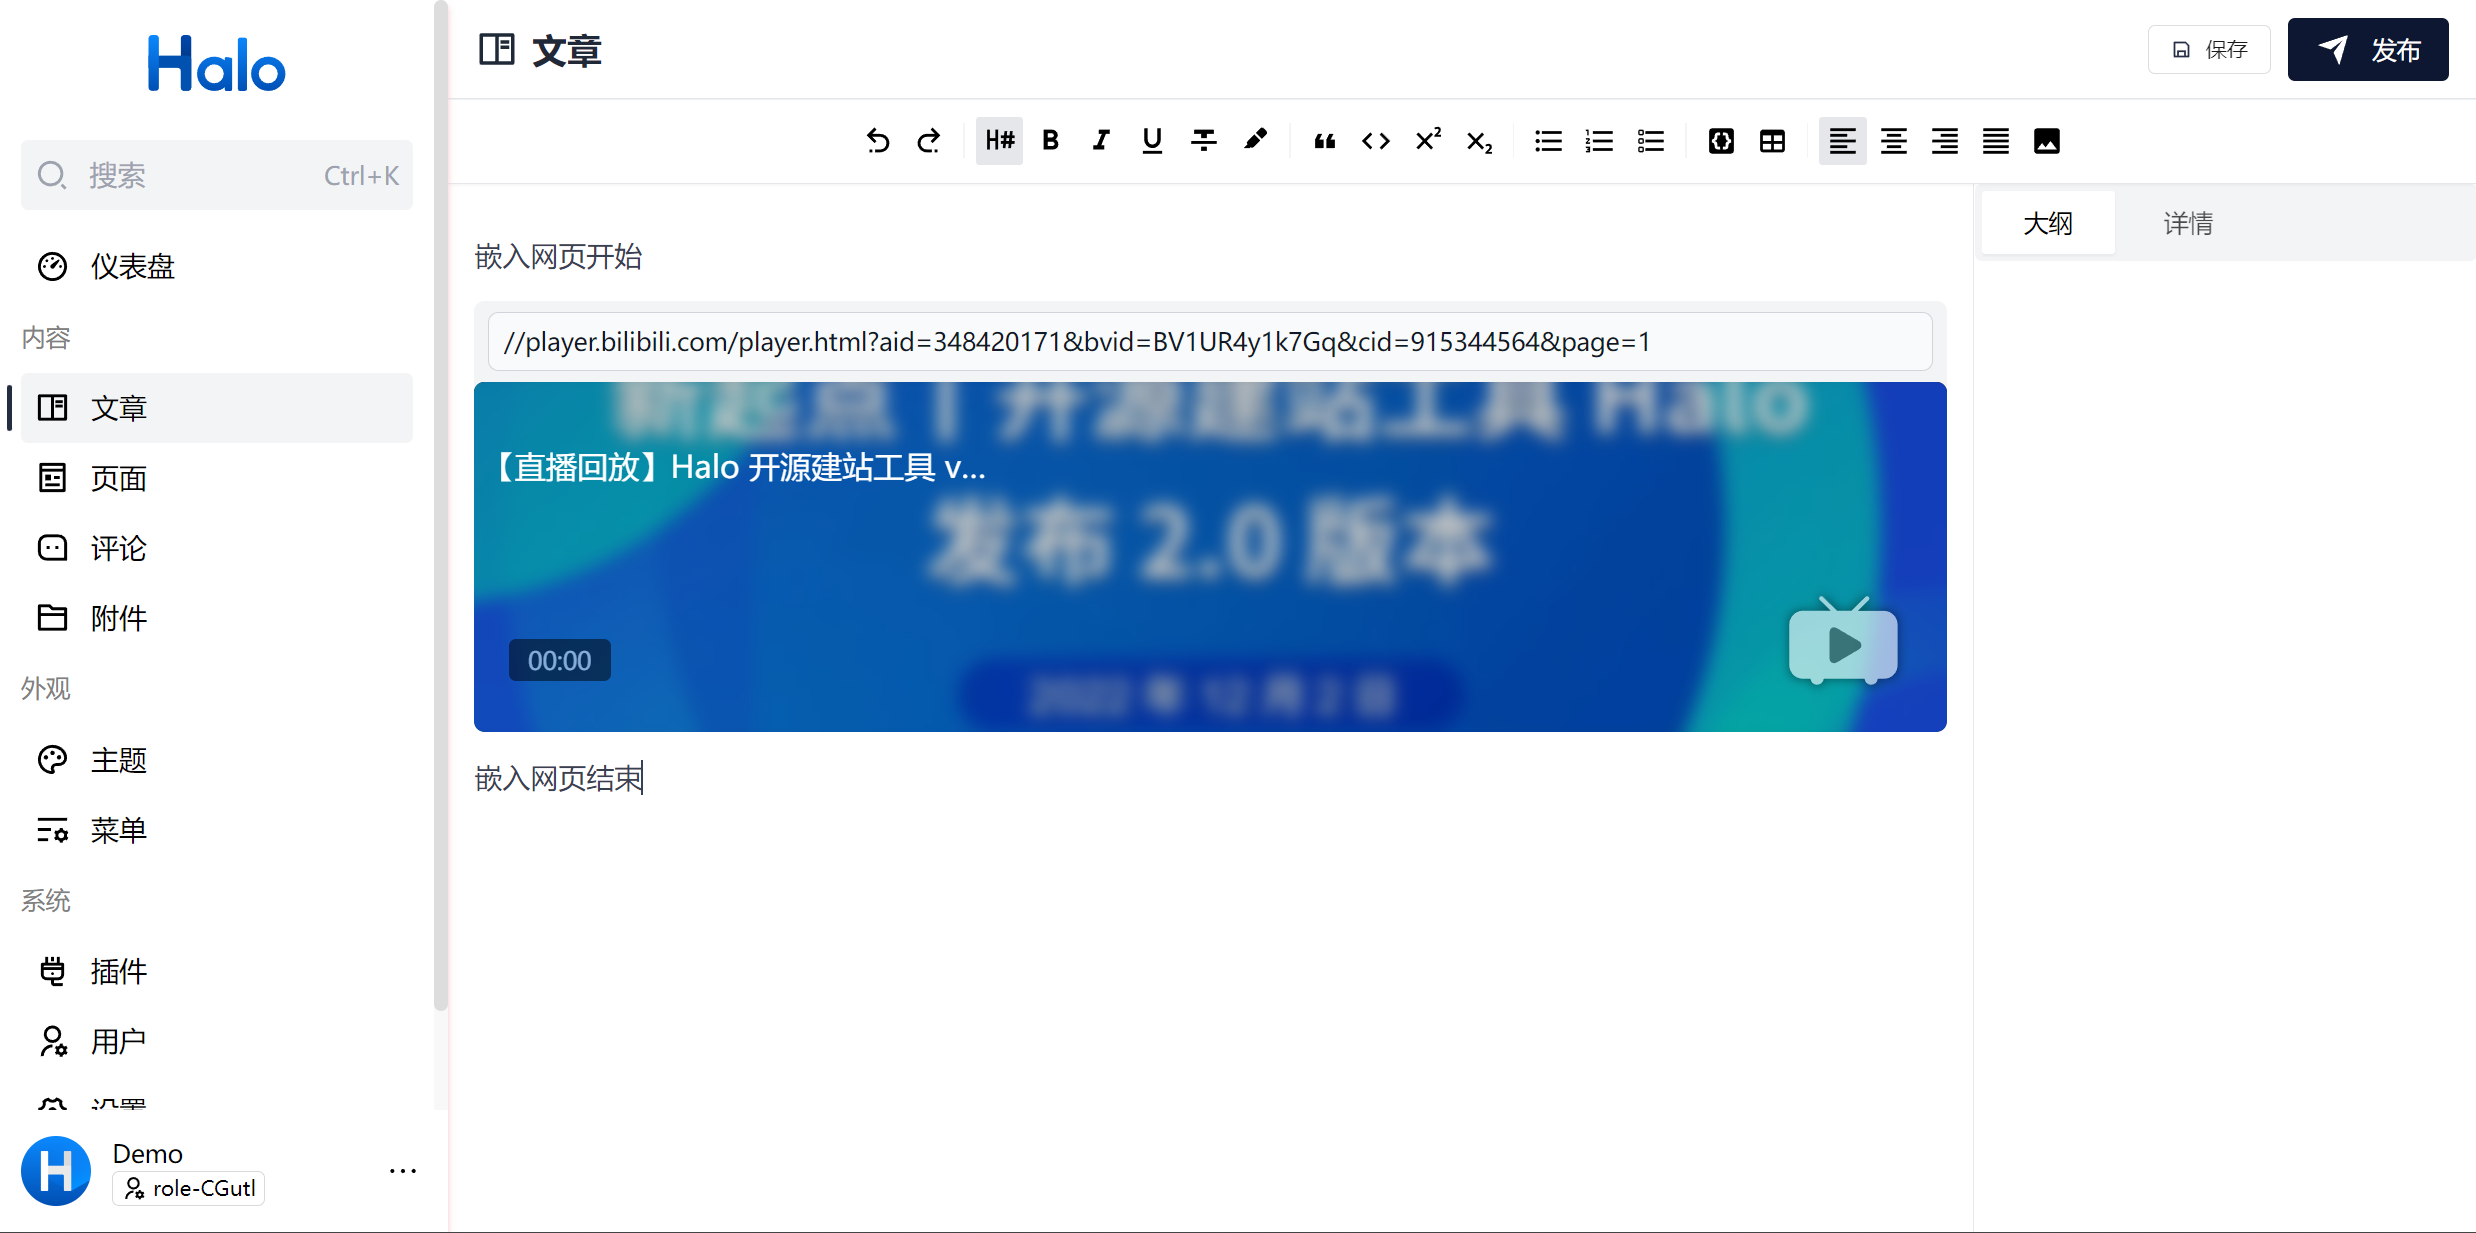Screen dimensions: 2476x1233
Task: Toggle bold formatting in the editor
Action: (1050, 140)
